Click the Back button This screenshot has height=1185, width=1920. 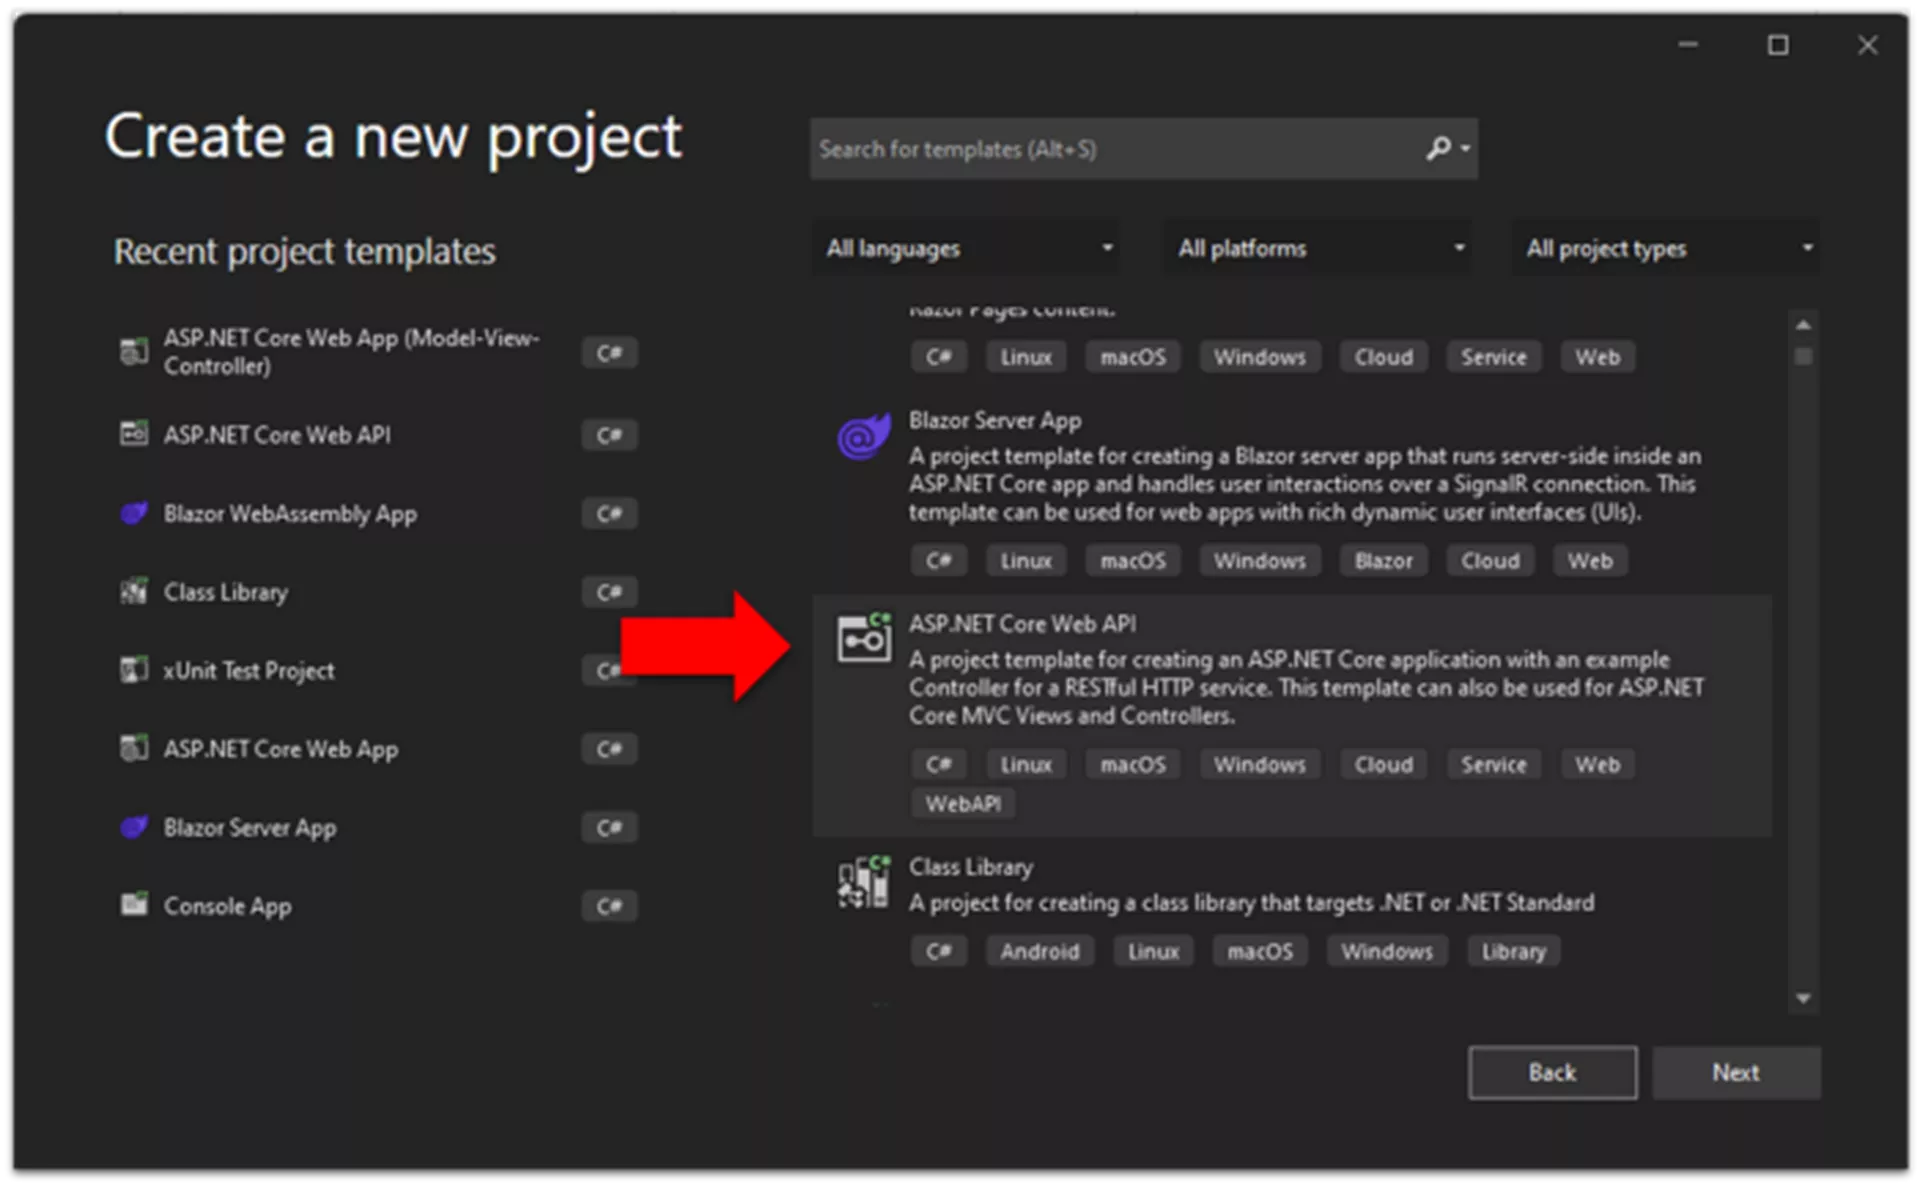(x=1552, y=1072)
